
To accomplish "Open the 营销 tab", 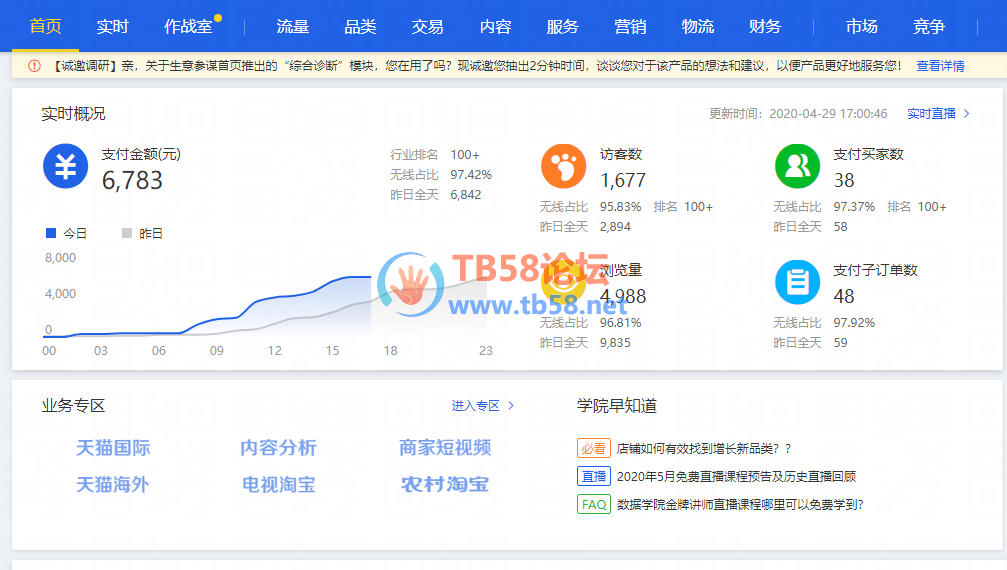I will 630,26.
